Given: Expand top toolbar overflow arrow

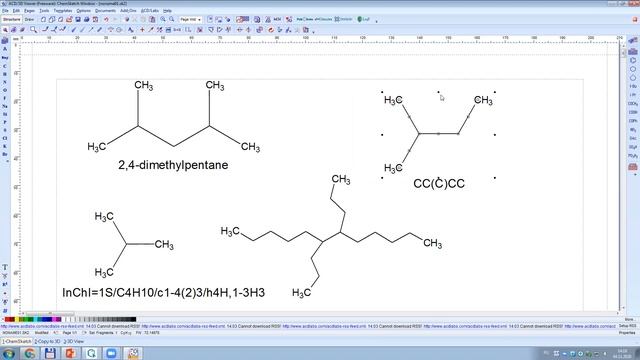Looking at the screenshot, I should (x=376, y=20).
